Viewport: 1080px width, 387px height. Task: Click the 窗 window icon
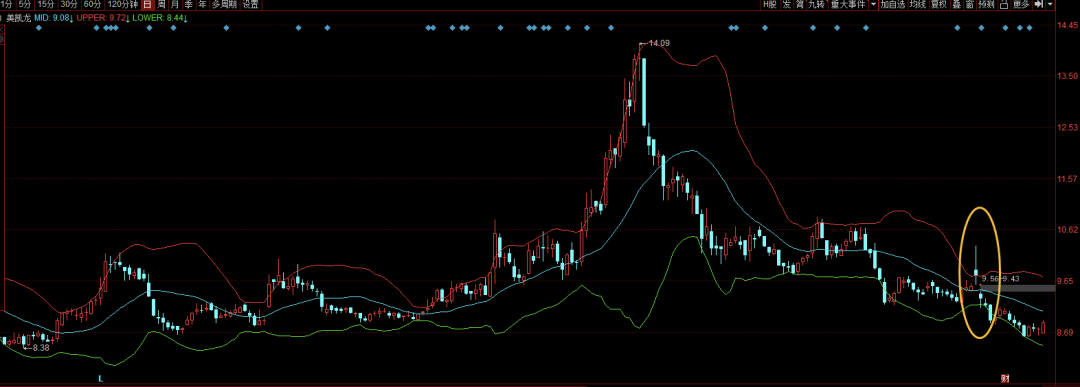(x=969, y=4)
